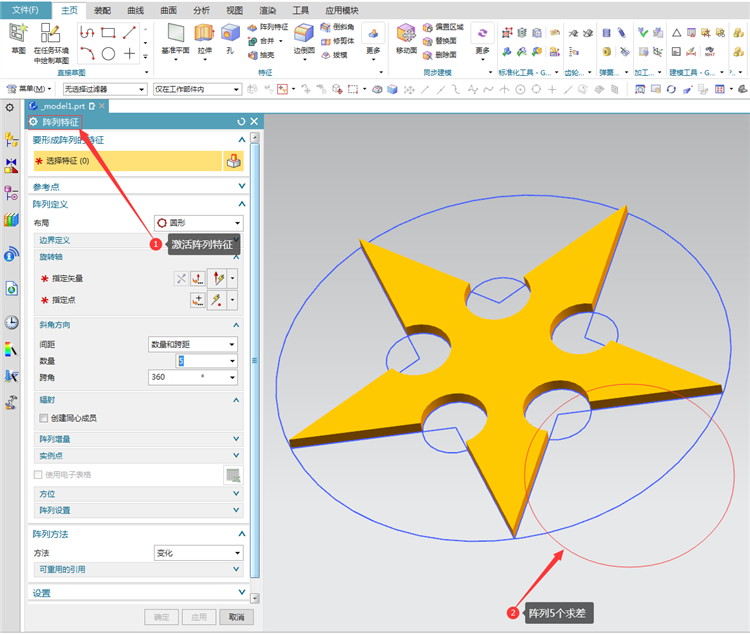Click the 确定 button
Viewport: 750px width, 635px height.
(x=161, y=617)
